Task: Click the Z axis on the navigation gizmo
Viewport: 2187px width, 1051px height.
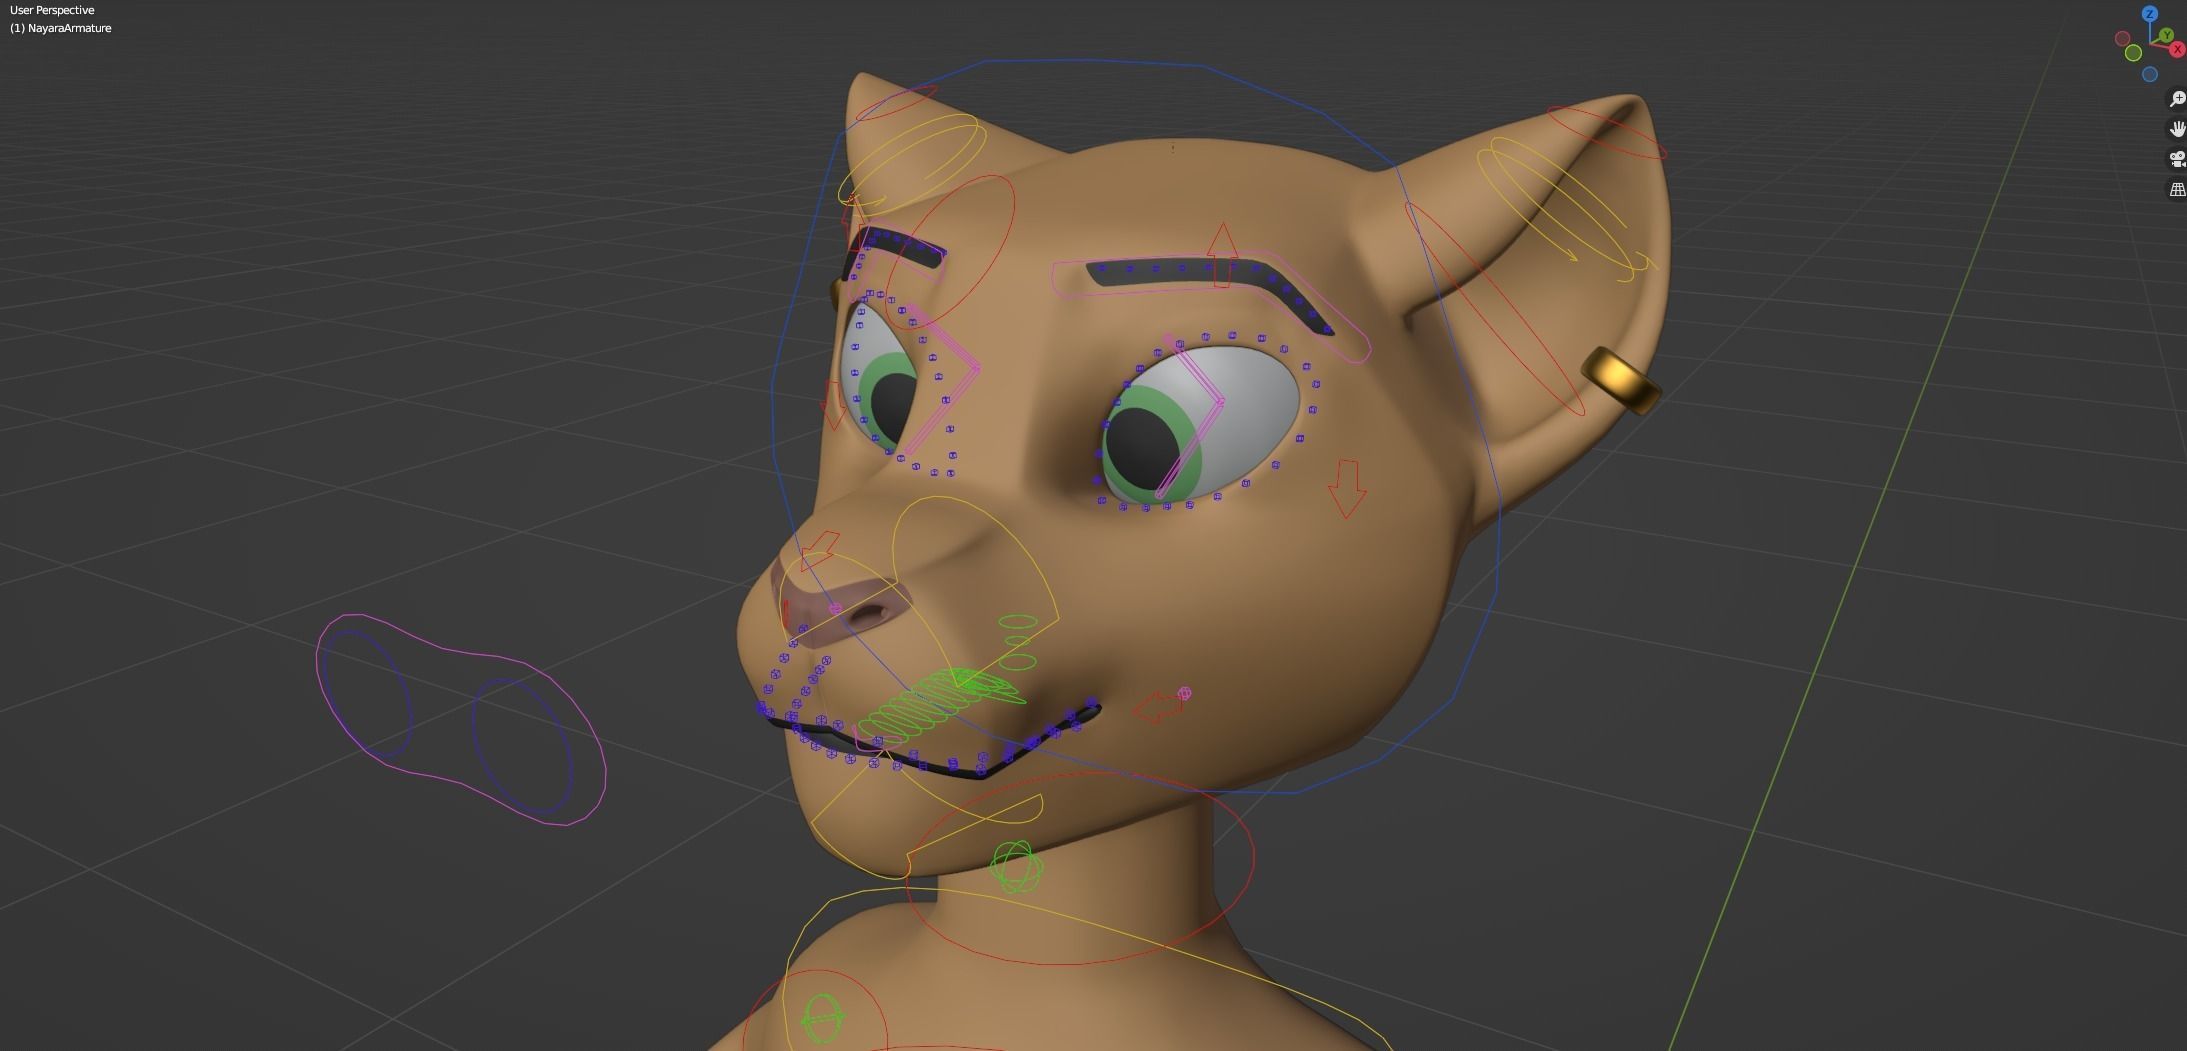Action: (2150, 14)
